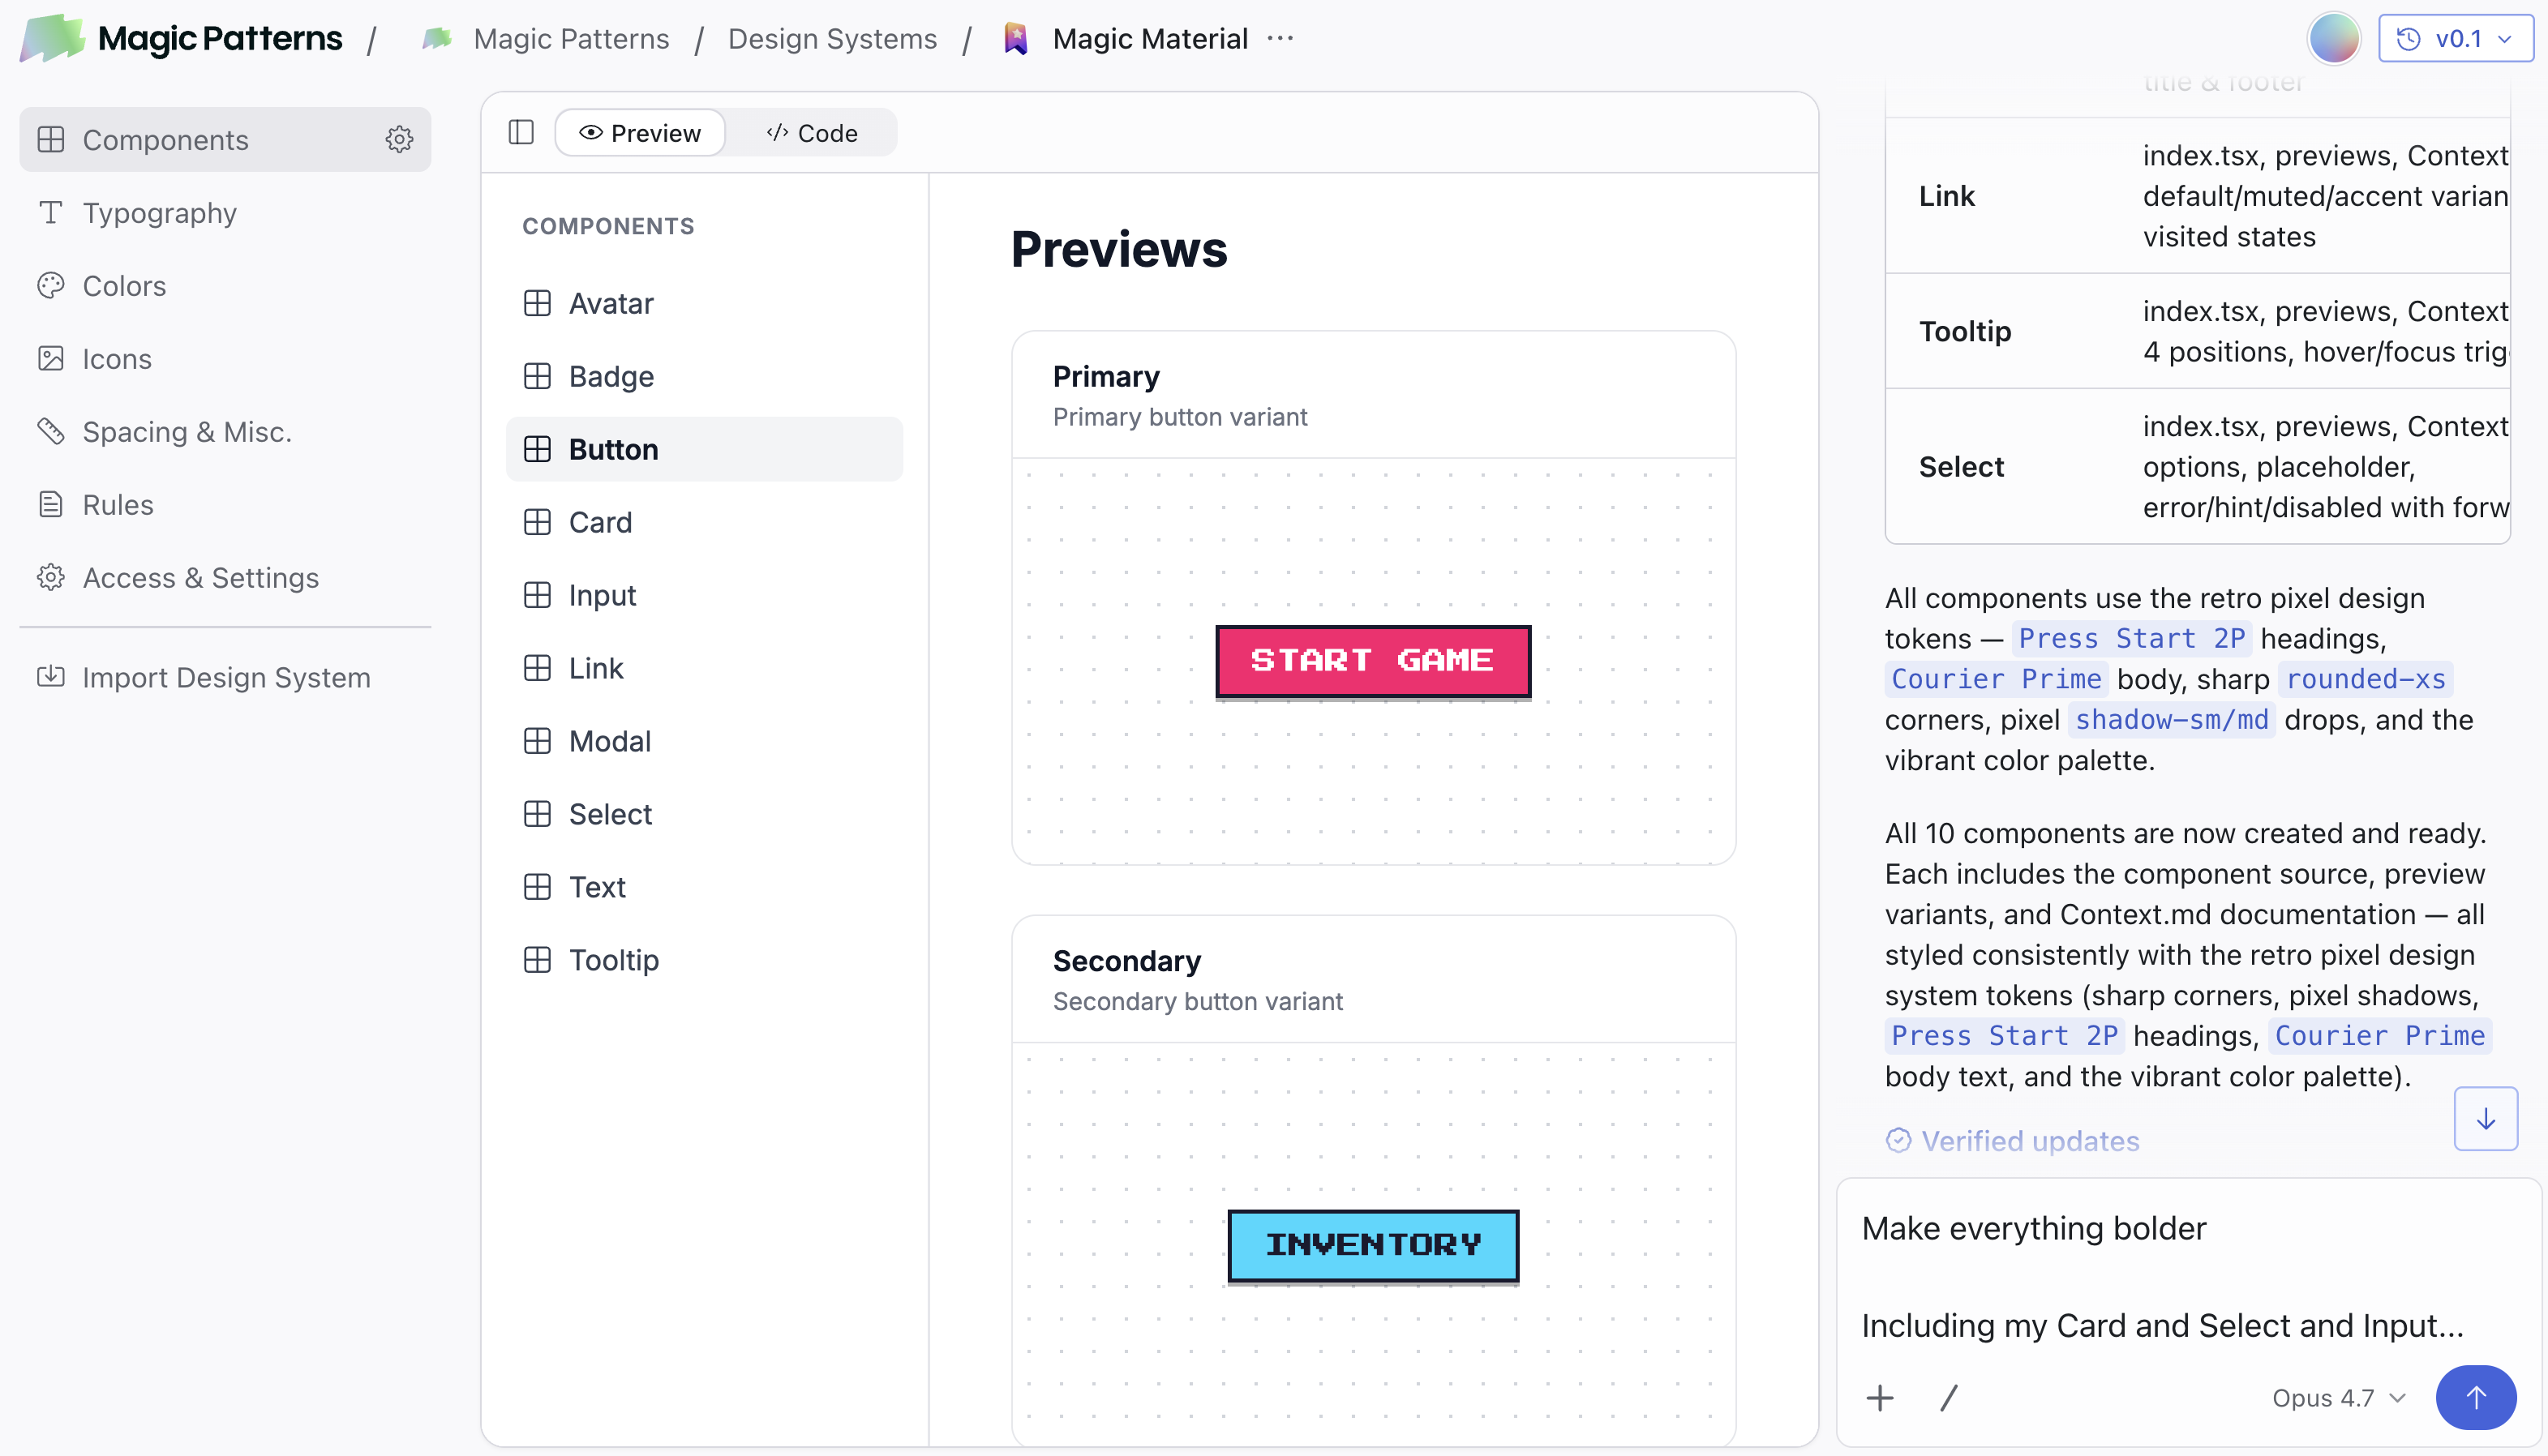Open the Colors section
Screen dimensions: 2548x1456
124,285
